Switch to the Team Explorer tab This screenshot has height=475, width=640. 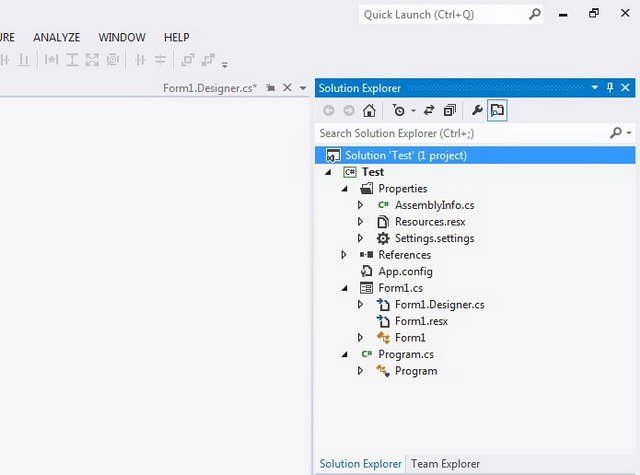pos(445,464)
